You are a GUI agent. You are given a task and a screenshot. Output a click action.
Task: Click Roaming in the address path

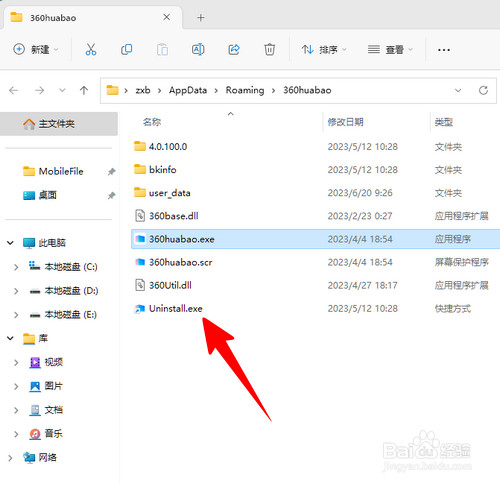pos(245,90)
